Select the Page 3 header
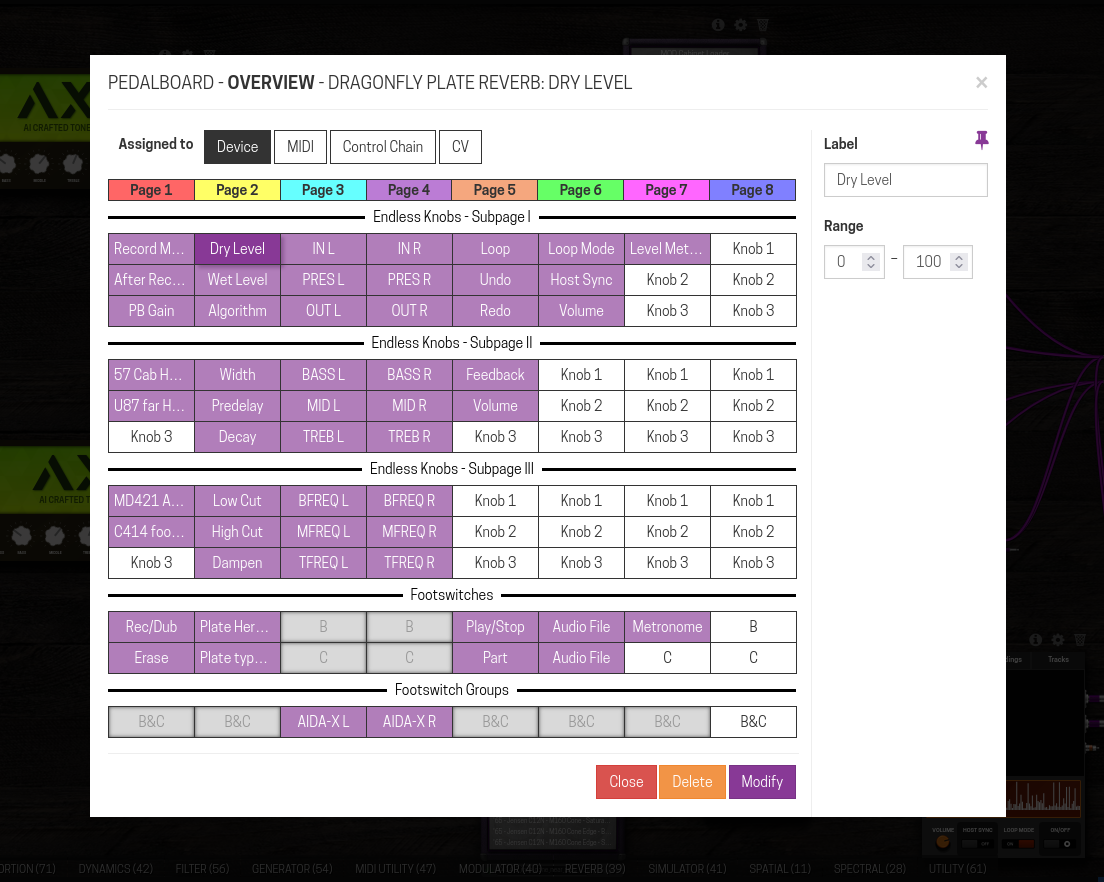Image resolution: width=1104 pixels, height=882 pixels. pyautogui.click(x=323, y=190)
